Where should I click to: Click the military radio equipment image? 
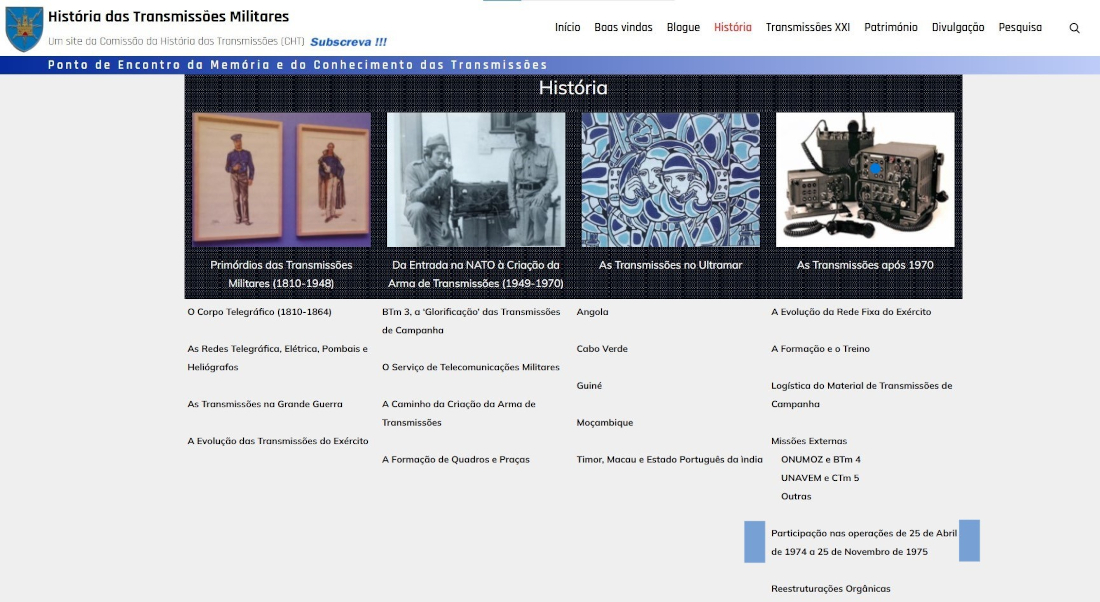click(x=865, y=179)
